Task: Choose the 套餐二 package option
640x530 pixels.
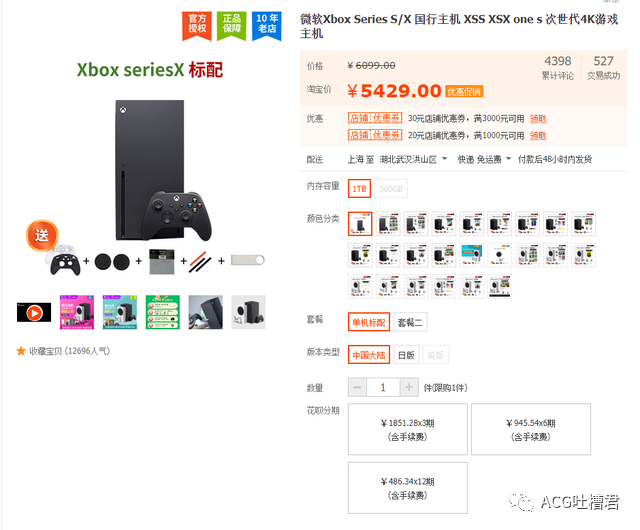Action: click(x=410, y=322)
